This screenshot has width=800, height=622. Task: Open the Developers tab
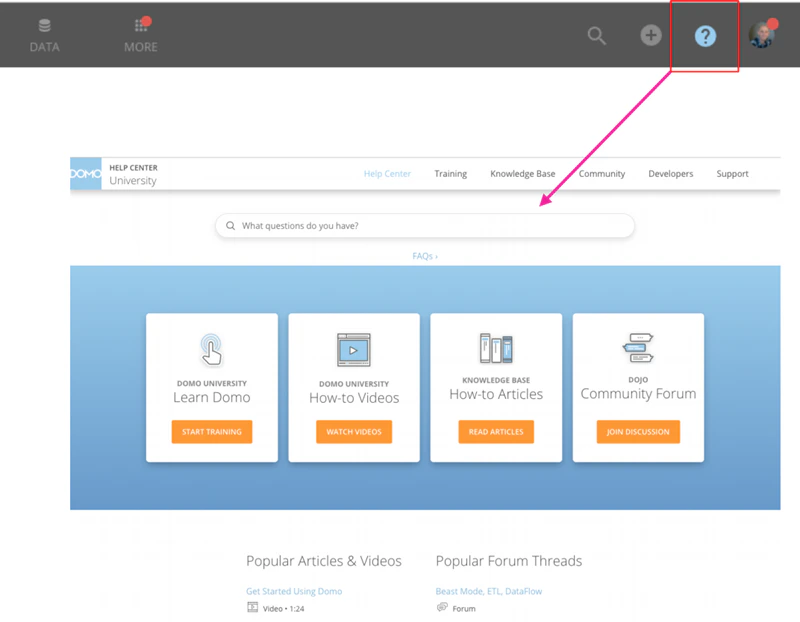670,174
